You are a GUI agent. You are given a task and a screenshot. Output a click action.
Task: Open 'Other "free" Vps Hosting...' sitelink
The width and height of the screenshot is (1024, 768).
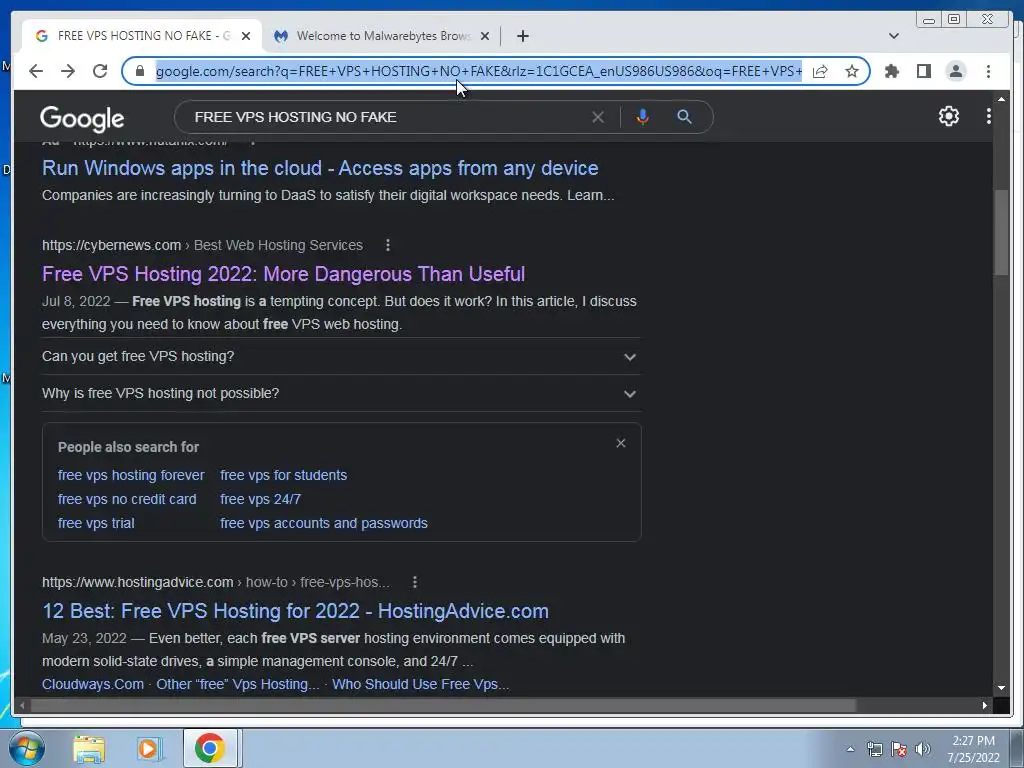click(238, 684)
